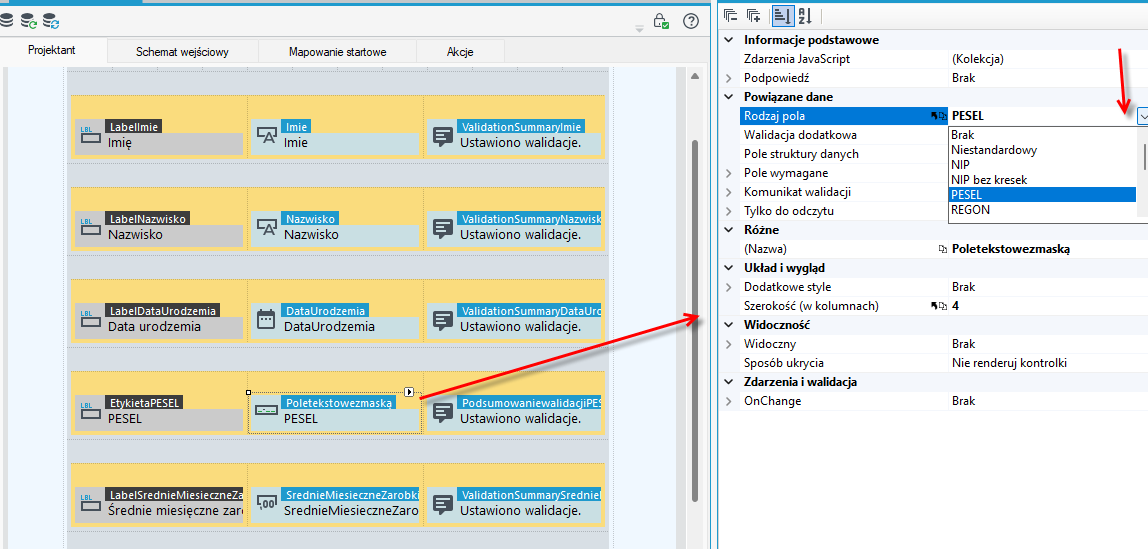Open help via question mark icon
1148x549 pixels.
tap(690, 20)
